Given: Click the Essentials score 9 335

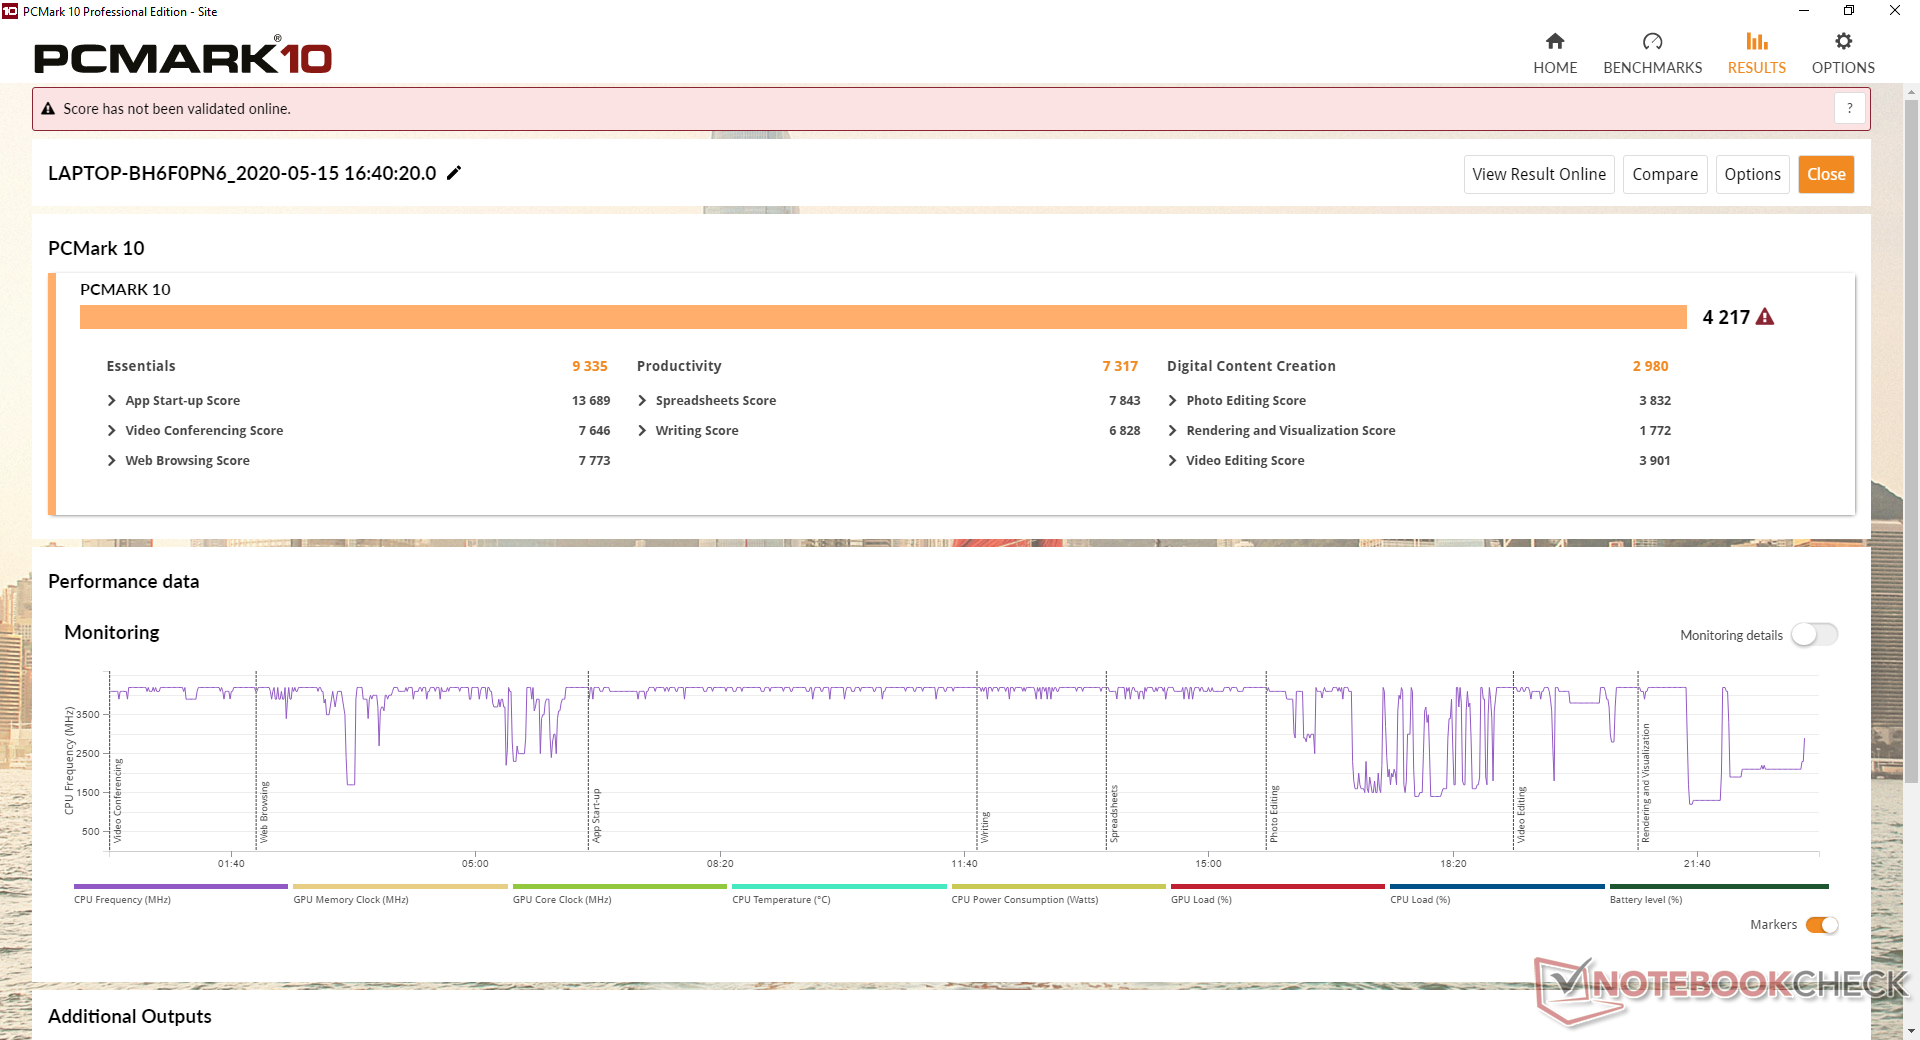Looking at the screenshot, I should [x=590, y=367].
